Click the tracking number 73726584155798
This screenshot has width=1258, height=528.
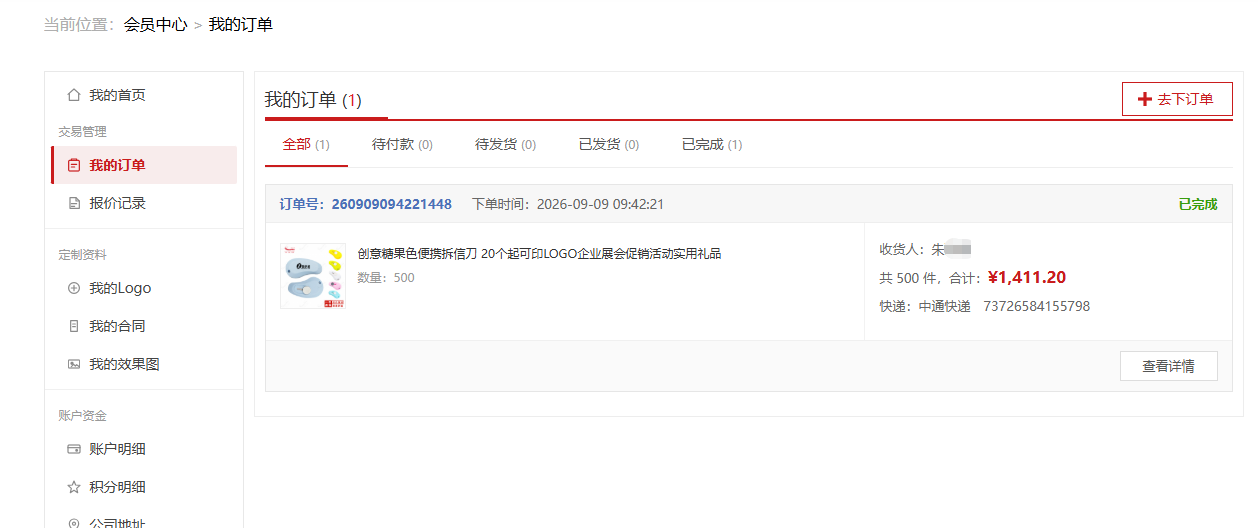click(x=1037, y=306)
